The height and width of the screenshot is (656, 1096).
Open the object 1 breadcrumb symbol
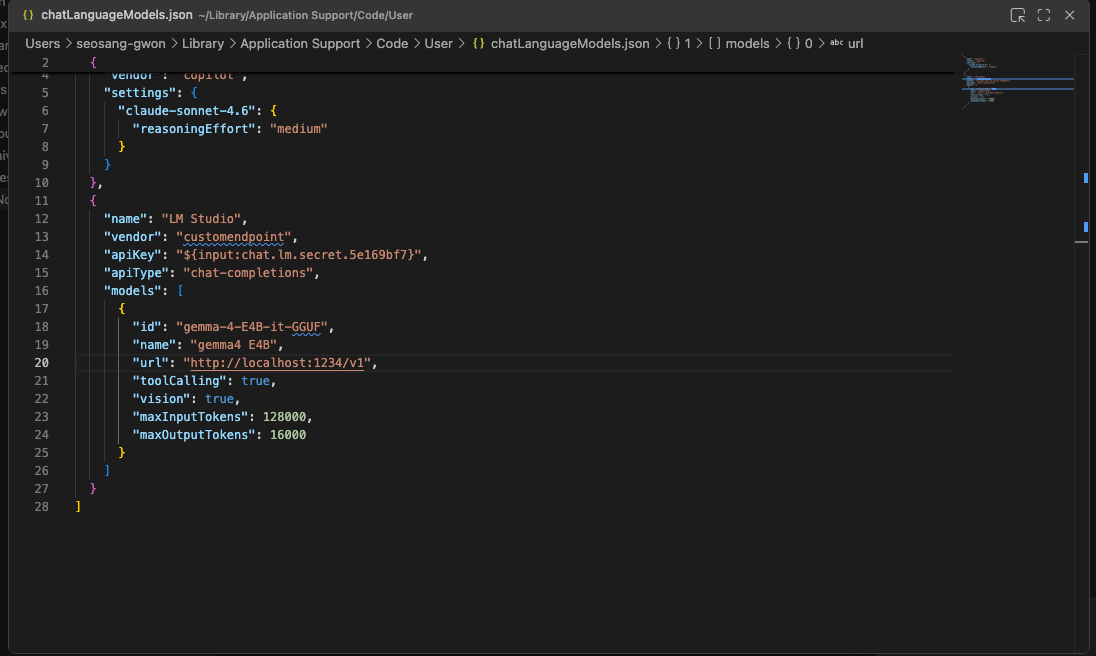click(x=679, y=43)
